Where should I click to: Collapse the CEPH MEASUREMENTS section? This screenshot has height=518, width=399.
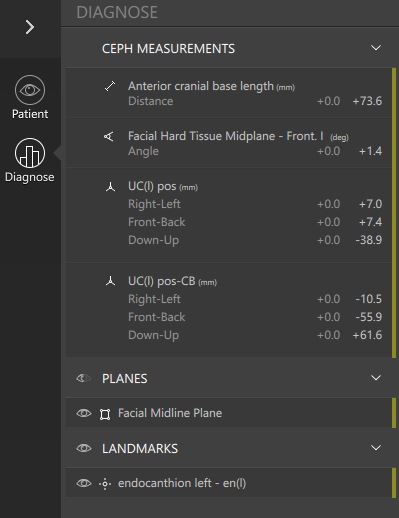(376, 48)
